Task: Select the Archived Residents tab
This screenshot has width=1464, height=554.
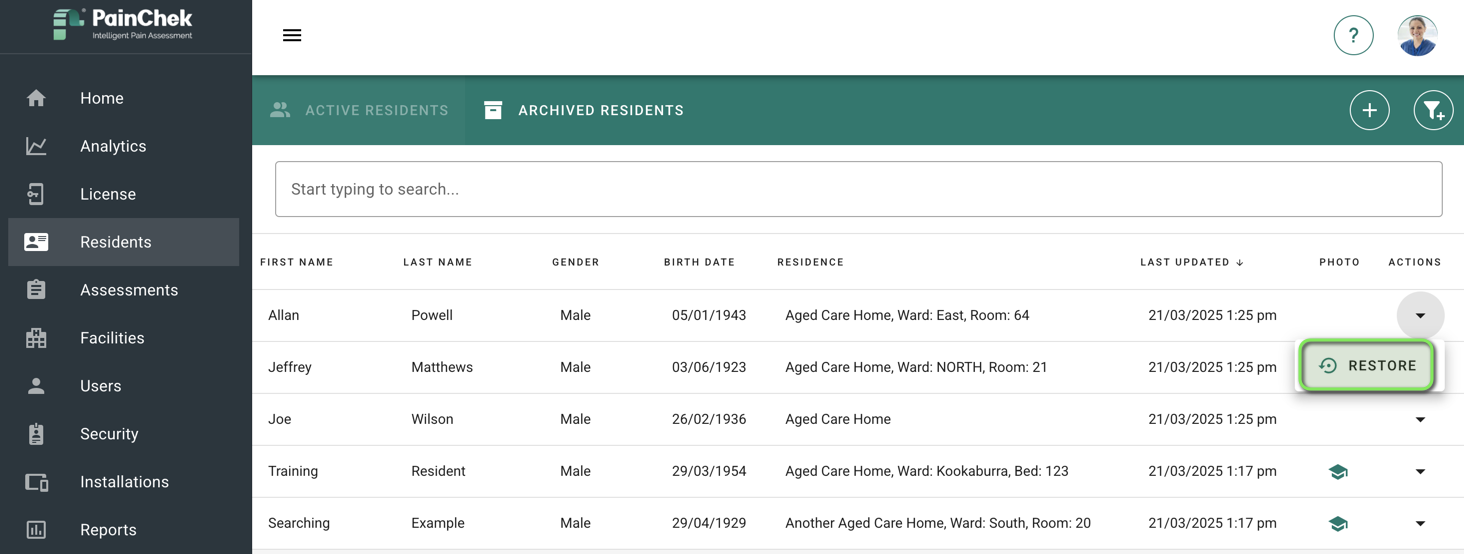Action: pyautogui.click(x=584, y=110)
